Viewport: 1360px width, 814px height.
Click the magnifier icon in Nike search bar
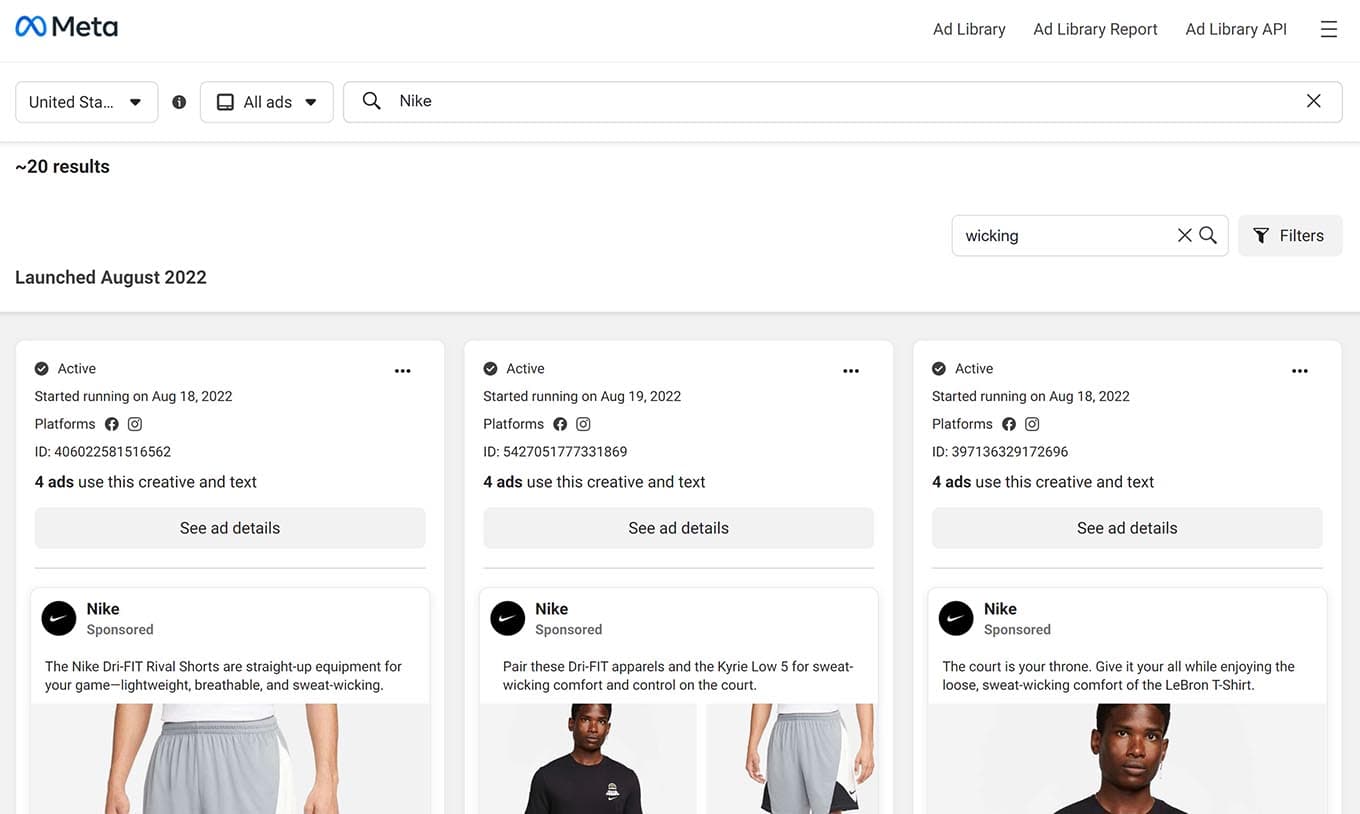coord(371,101)
